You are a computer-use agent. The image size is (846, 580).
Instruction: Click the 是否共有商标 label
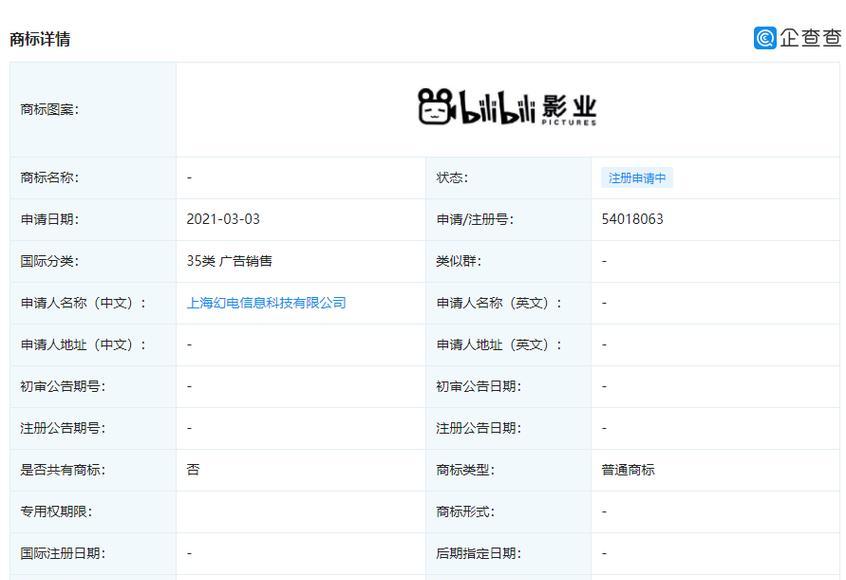[63, 470]
